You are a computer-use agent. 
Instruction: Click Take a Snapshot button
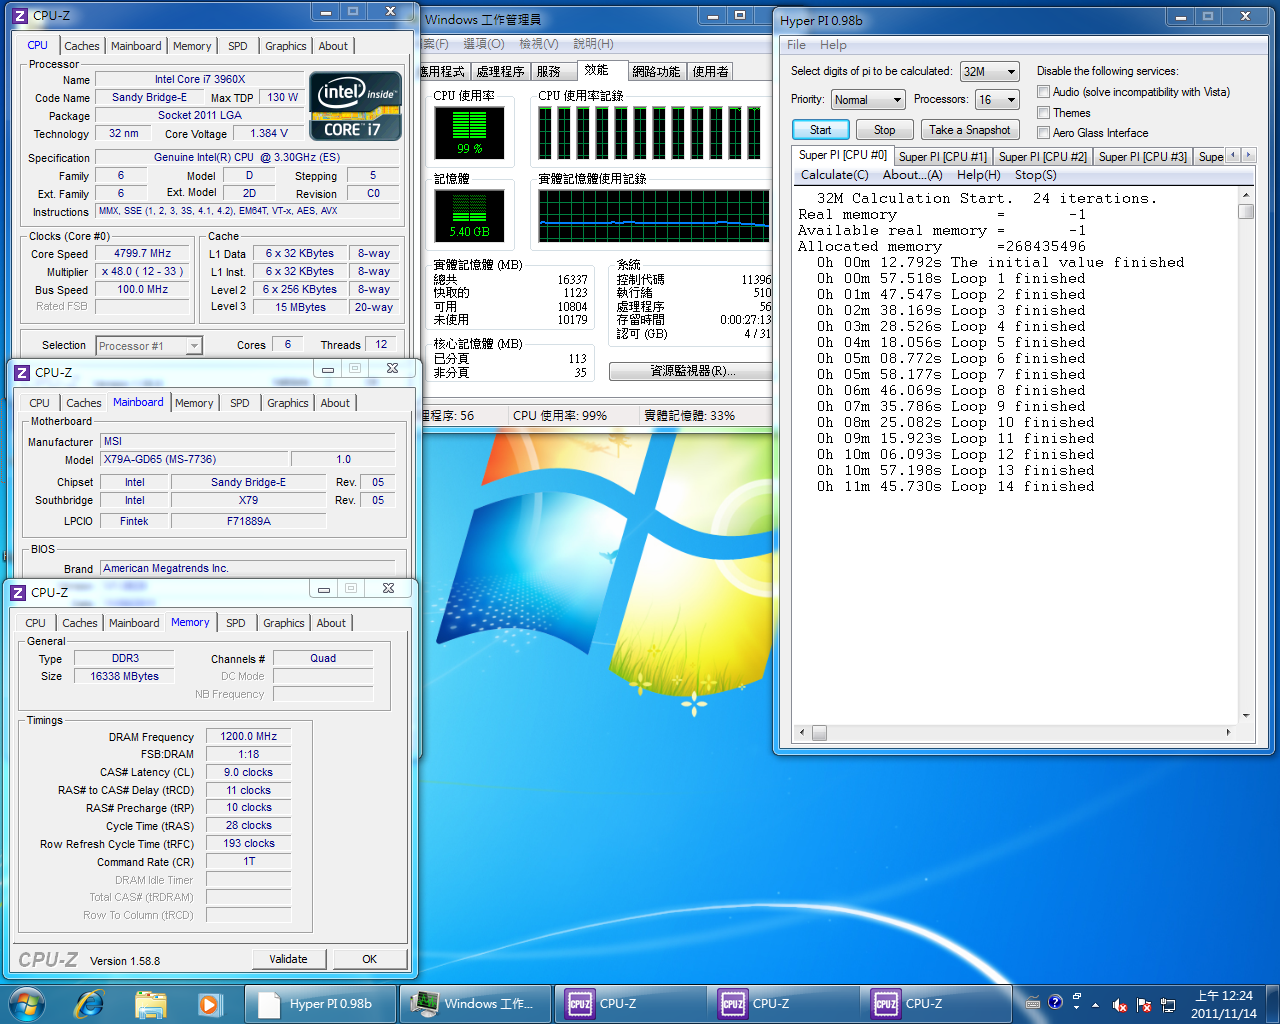click(970, 130)
